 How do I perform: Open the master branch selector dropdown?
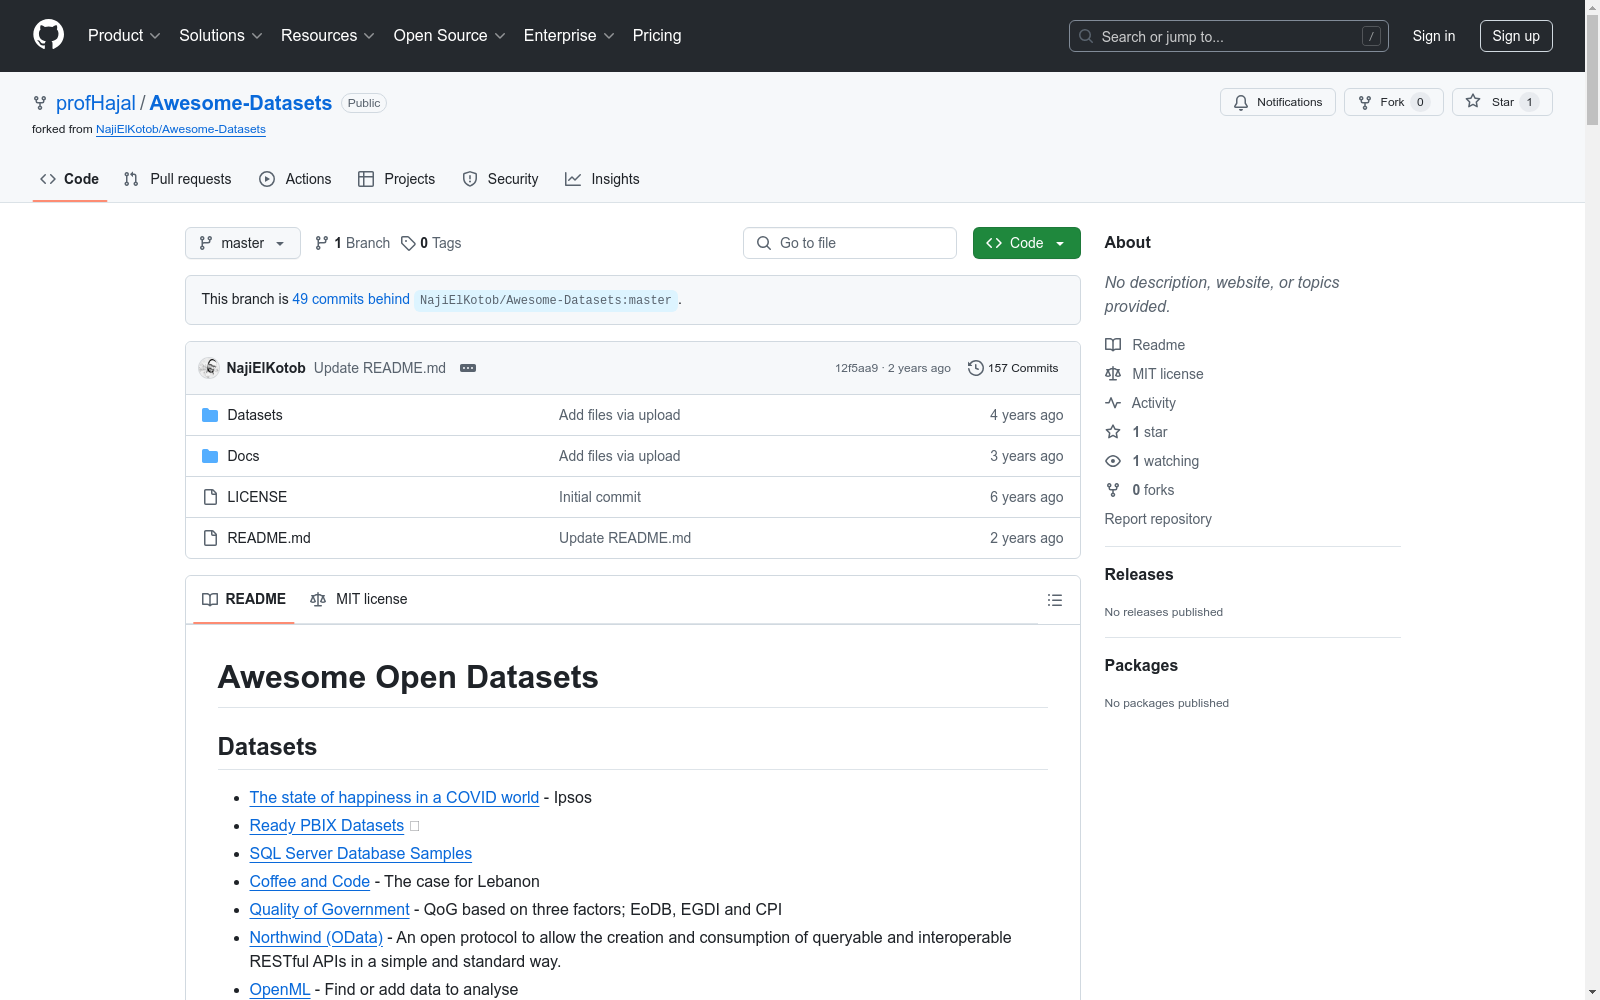click(243, 243)
